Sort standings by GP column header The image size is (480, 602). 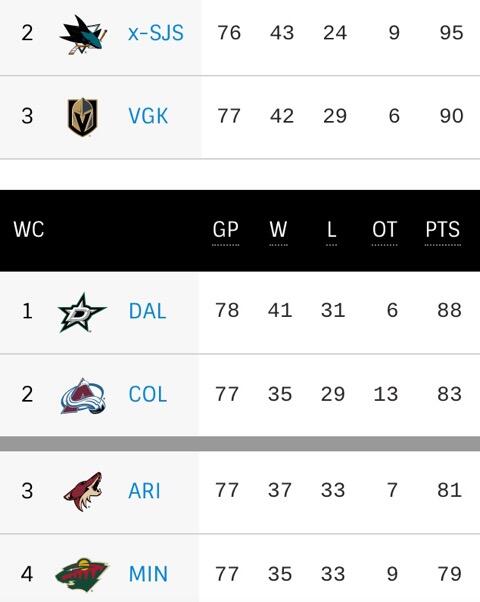point(226,231)
